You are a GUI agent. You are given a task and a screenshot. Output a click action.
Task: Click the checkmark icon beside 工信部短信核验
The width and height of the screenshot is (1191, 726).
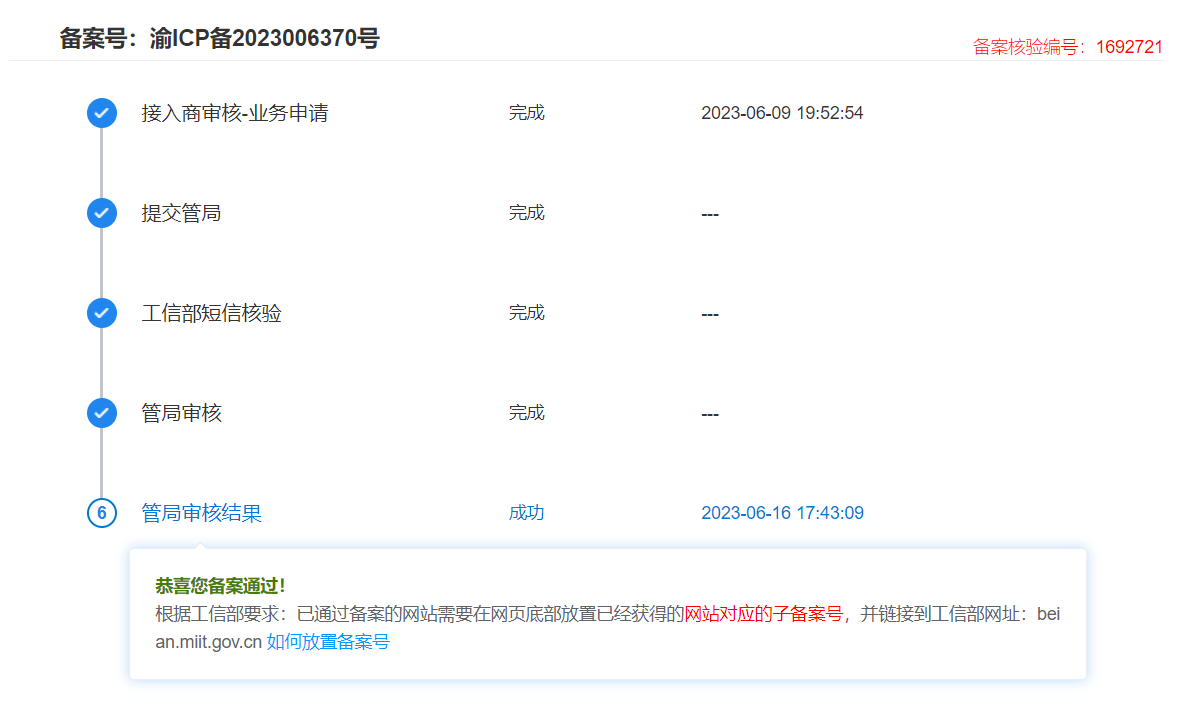tap(102, 313)
